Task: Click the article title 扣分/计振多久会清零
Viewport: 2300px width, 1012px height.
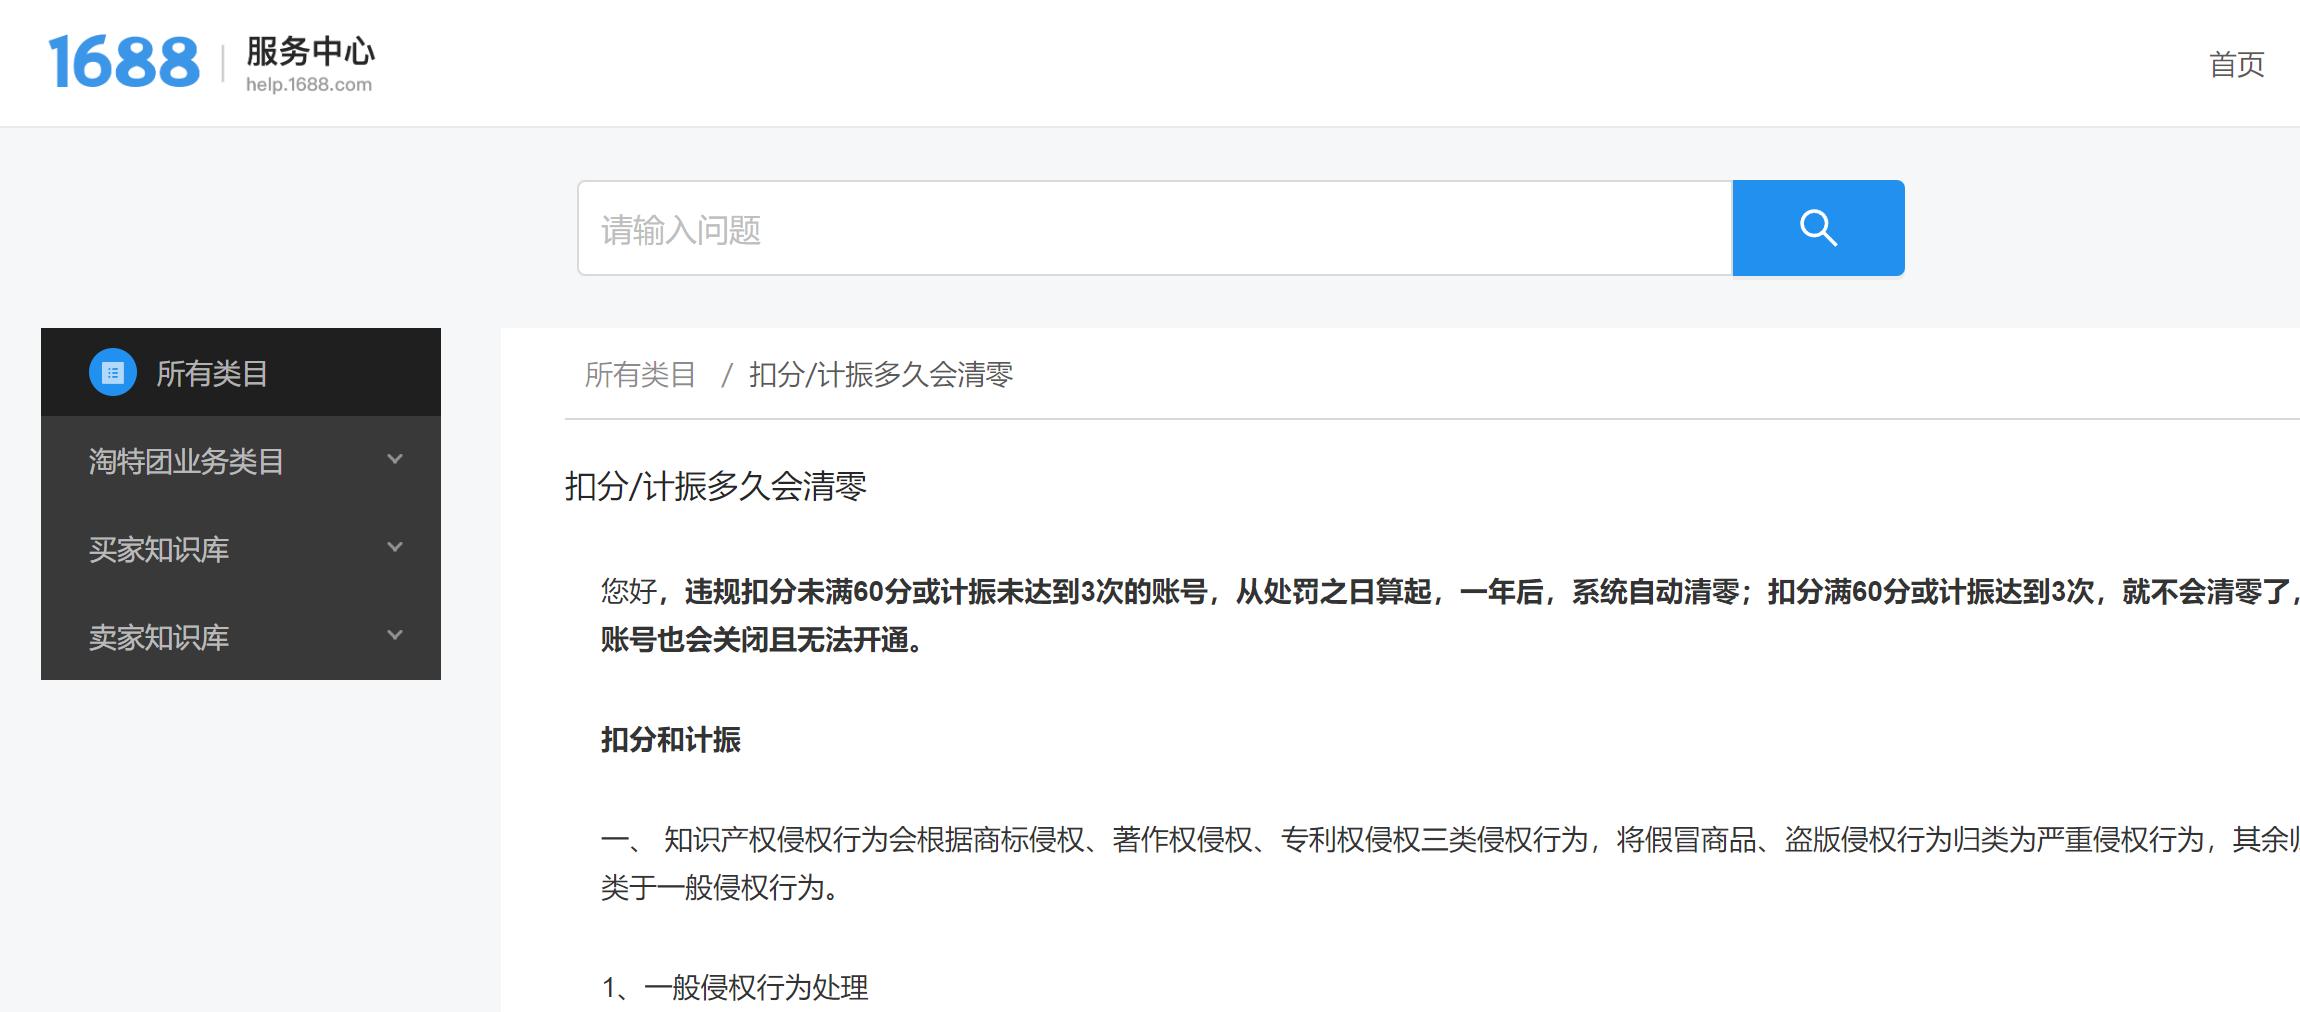Action: 714,487
